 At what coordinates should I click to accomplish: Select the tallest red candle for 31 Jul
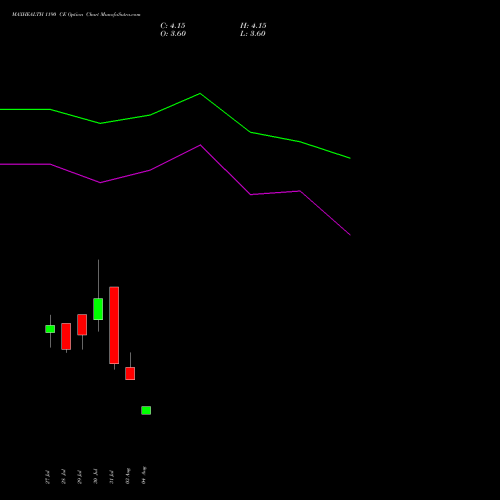(x=114, y=325)
